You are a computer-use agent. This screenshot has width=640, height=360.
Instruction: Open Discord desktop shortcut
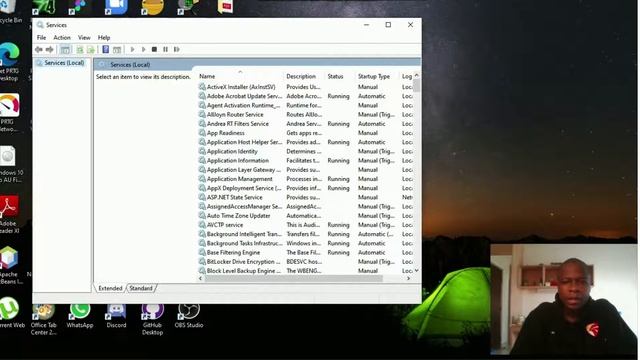116,317
